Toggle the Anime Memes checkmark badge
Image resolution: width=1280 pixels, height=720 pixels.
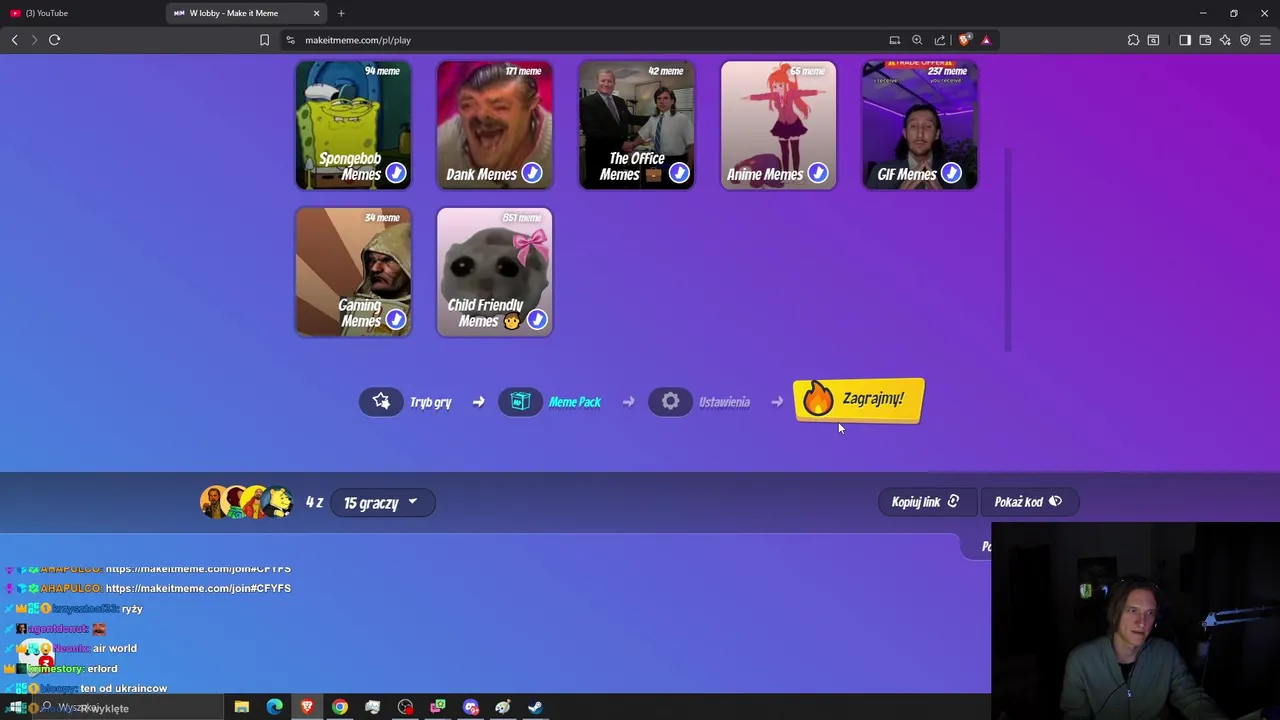[x=818, y=173]
